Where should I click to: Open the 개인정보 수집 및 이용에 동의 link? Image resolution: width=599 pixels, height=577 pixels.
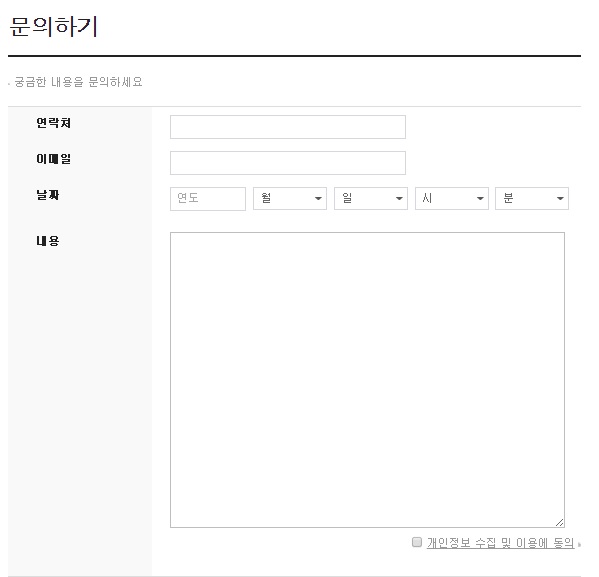[x=500, y=543]
